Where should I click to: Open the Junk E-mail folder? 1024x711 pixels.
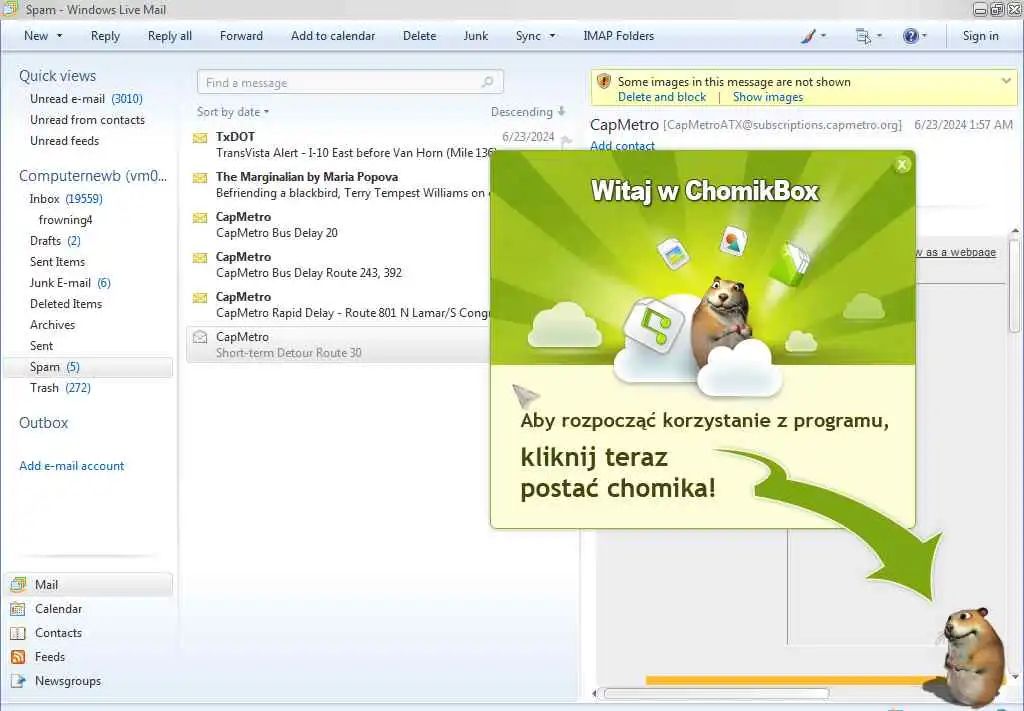point(70,283)
